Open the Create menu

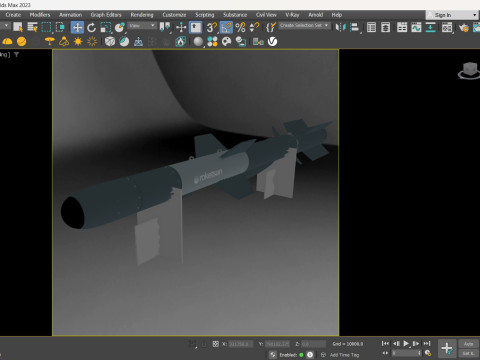point(13,15)
